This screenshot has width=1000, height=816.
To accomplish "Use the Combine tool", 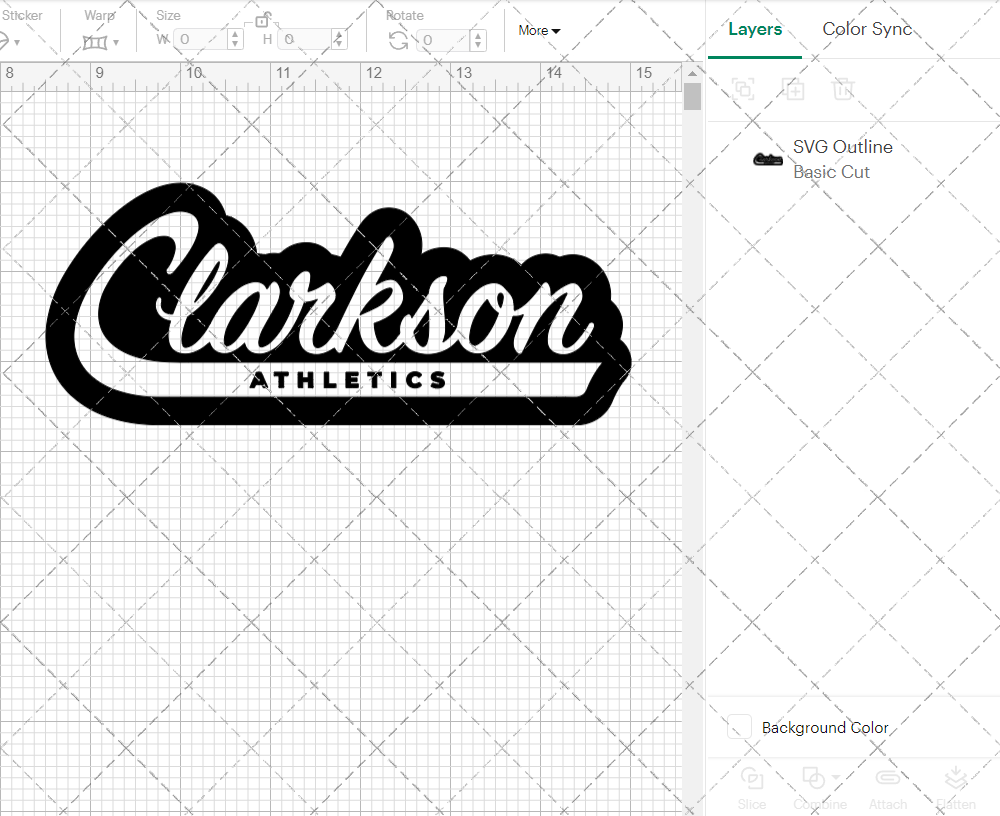I will point(815,787).
